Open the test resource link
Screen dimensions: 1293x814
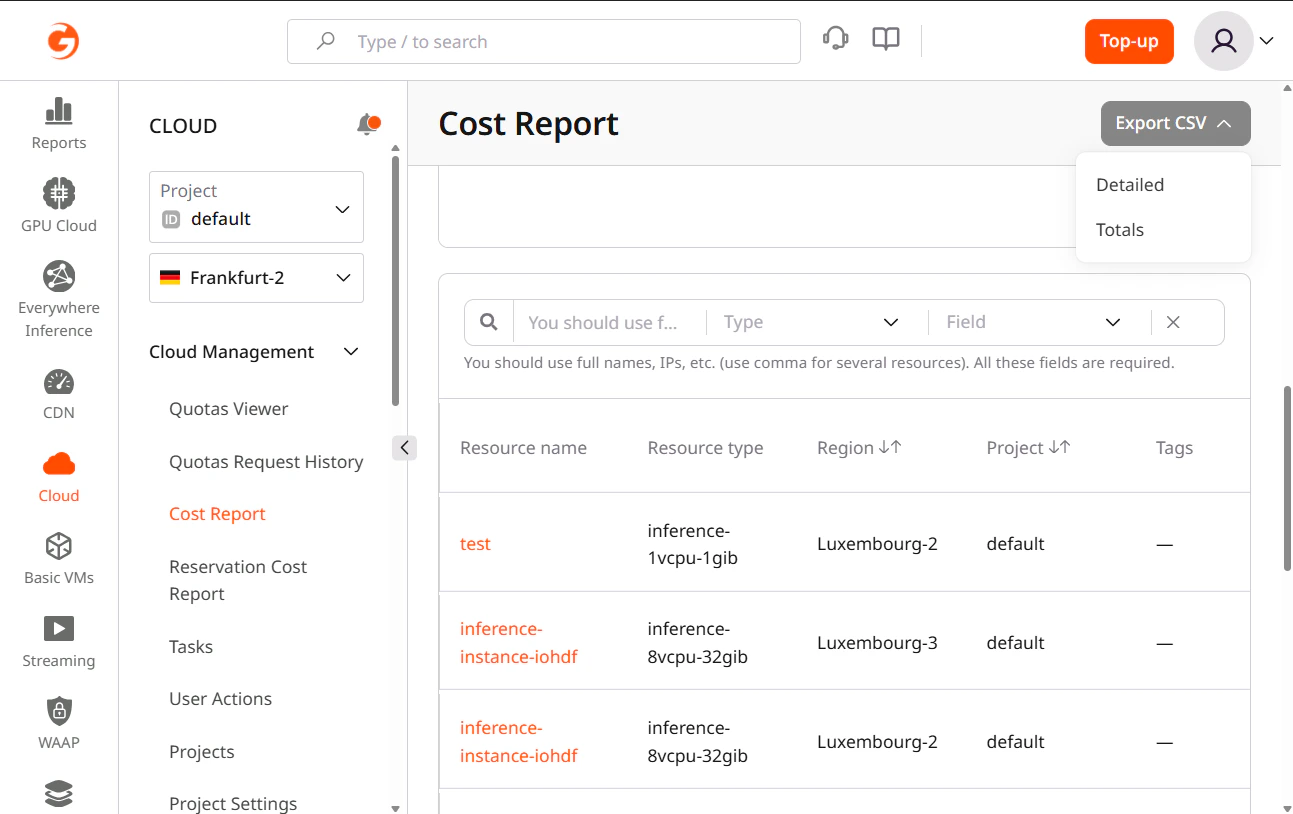point(475,543)
